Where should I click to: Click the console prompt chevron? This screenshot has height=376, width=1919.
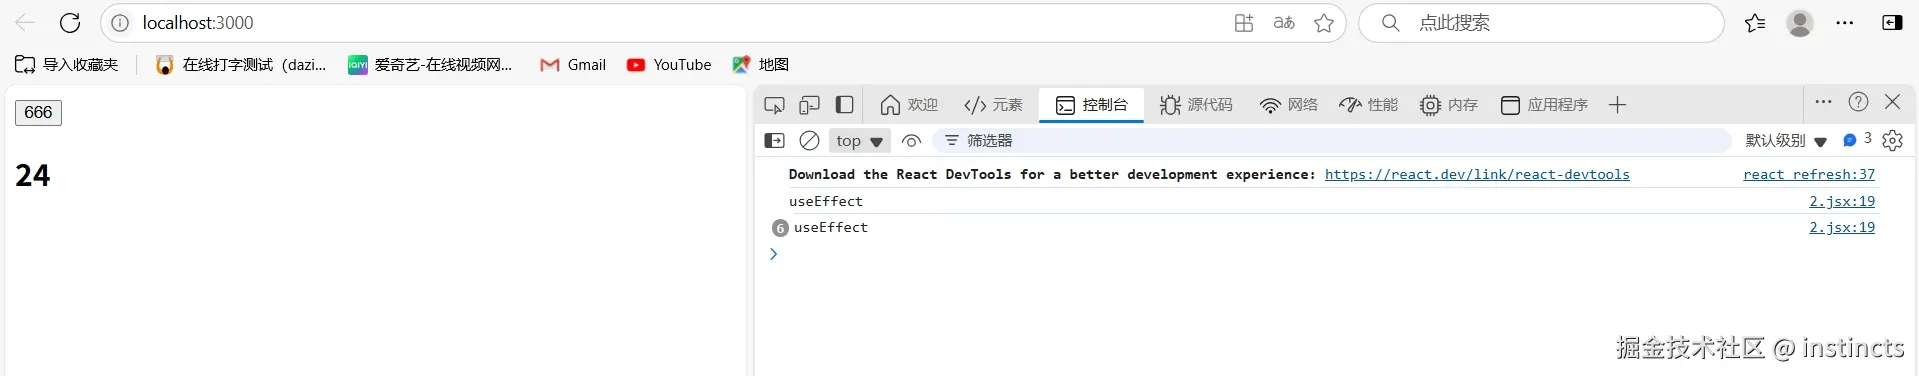pyautogui.click(x=773, y=254)
